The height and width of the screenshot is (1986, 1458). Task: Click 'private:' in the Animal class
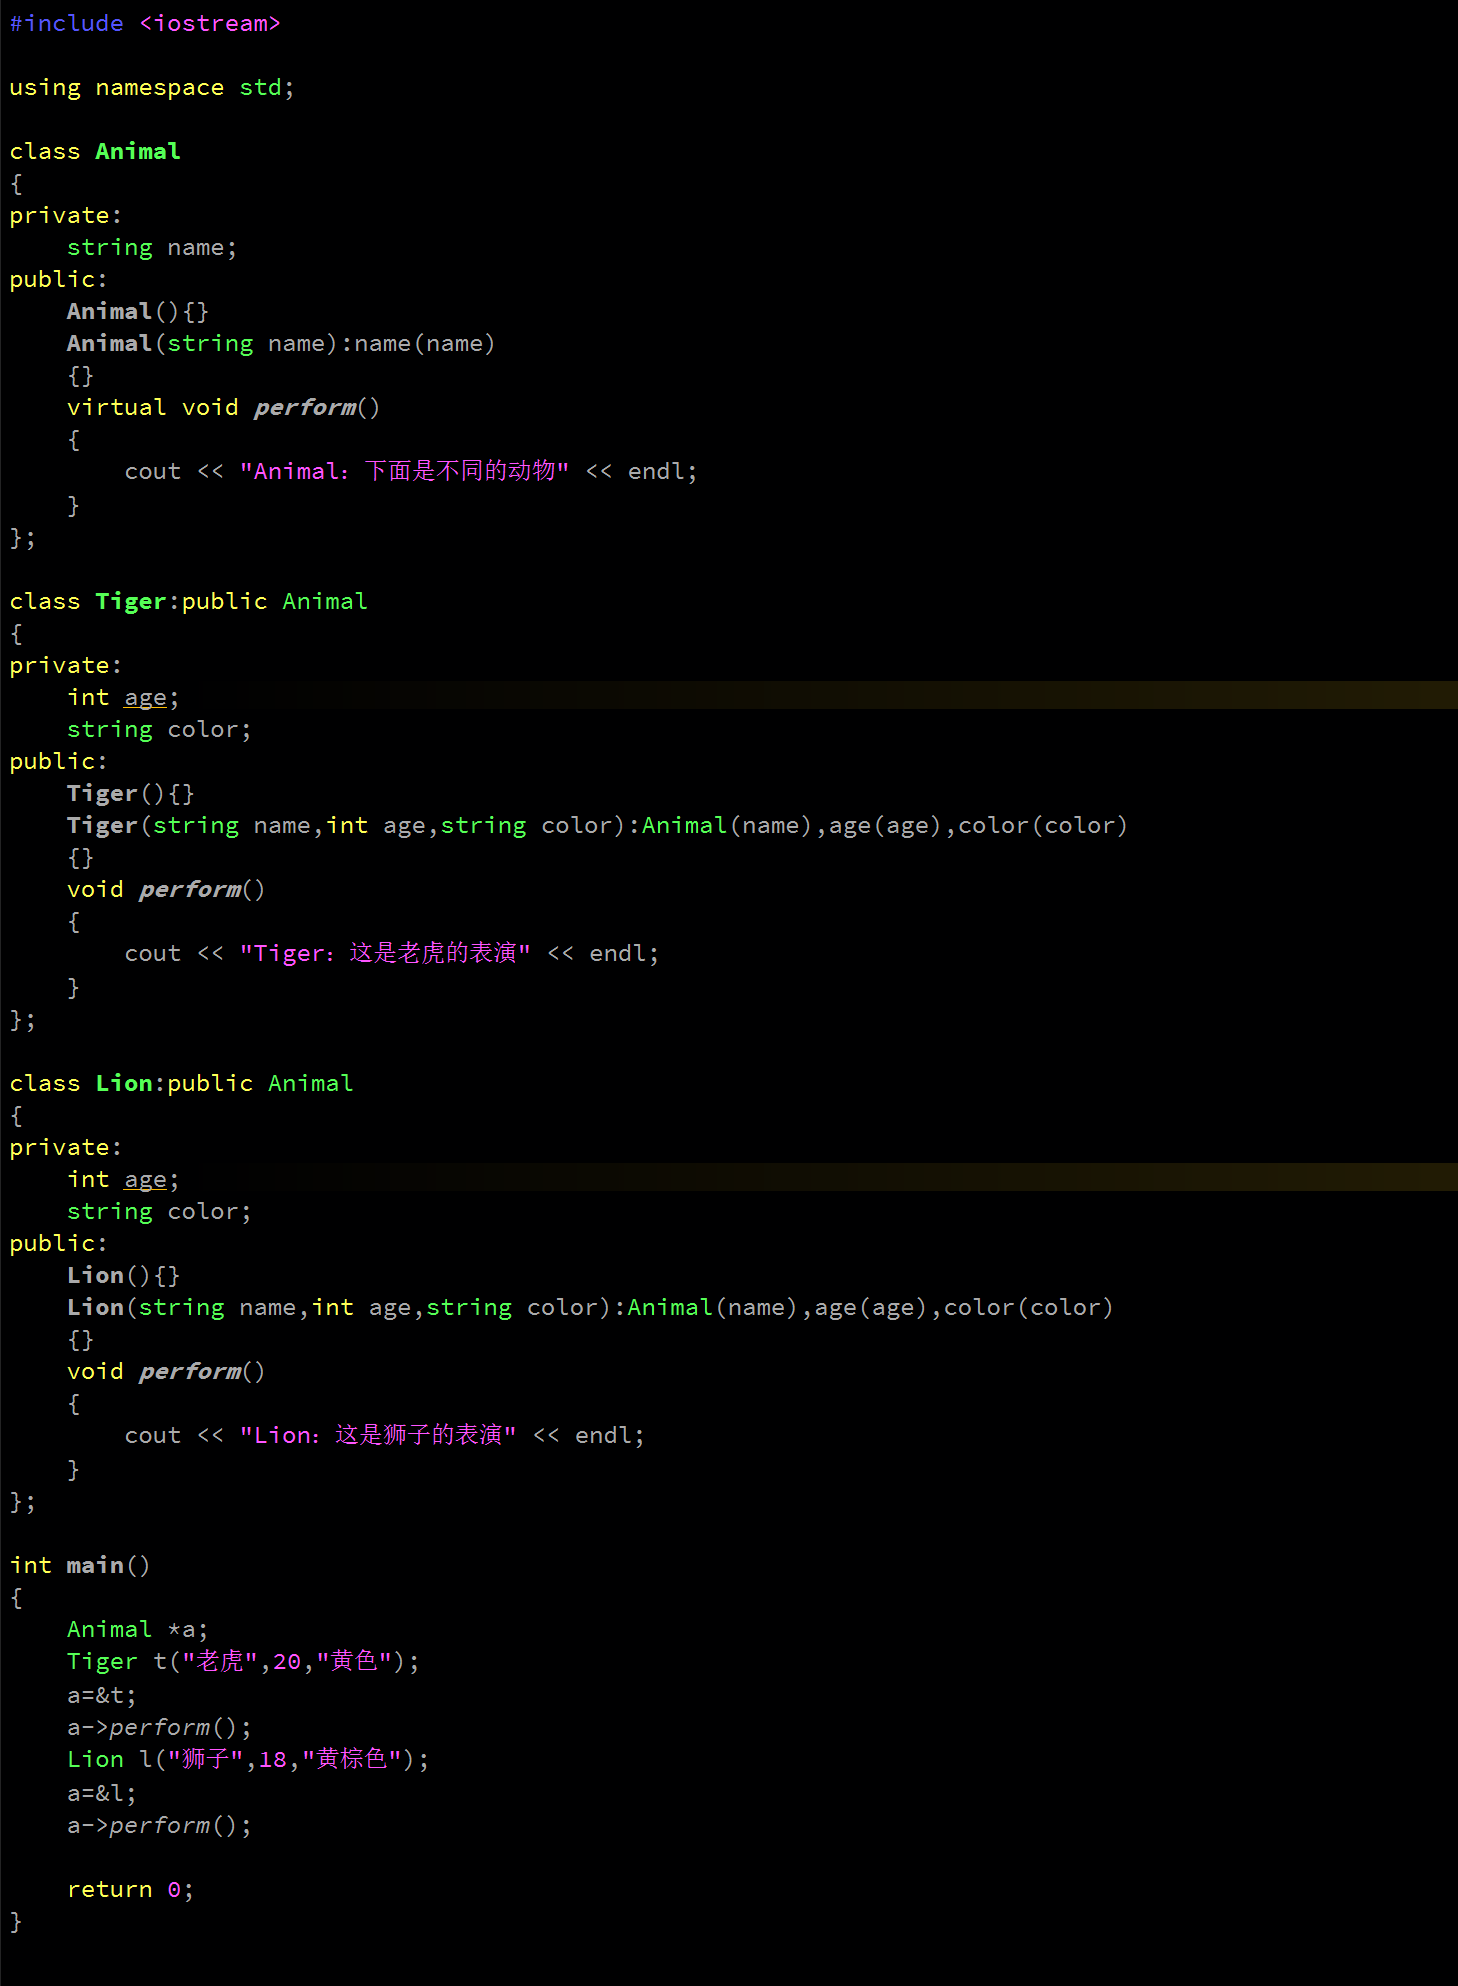pyautogui.click(x=66, y=215)
